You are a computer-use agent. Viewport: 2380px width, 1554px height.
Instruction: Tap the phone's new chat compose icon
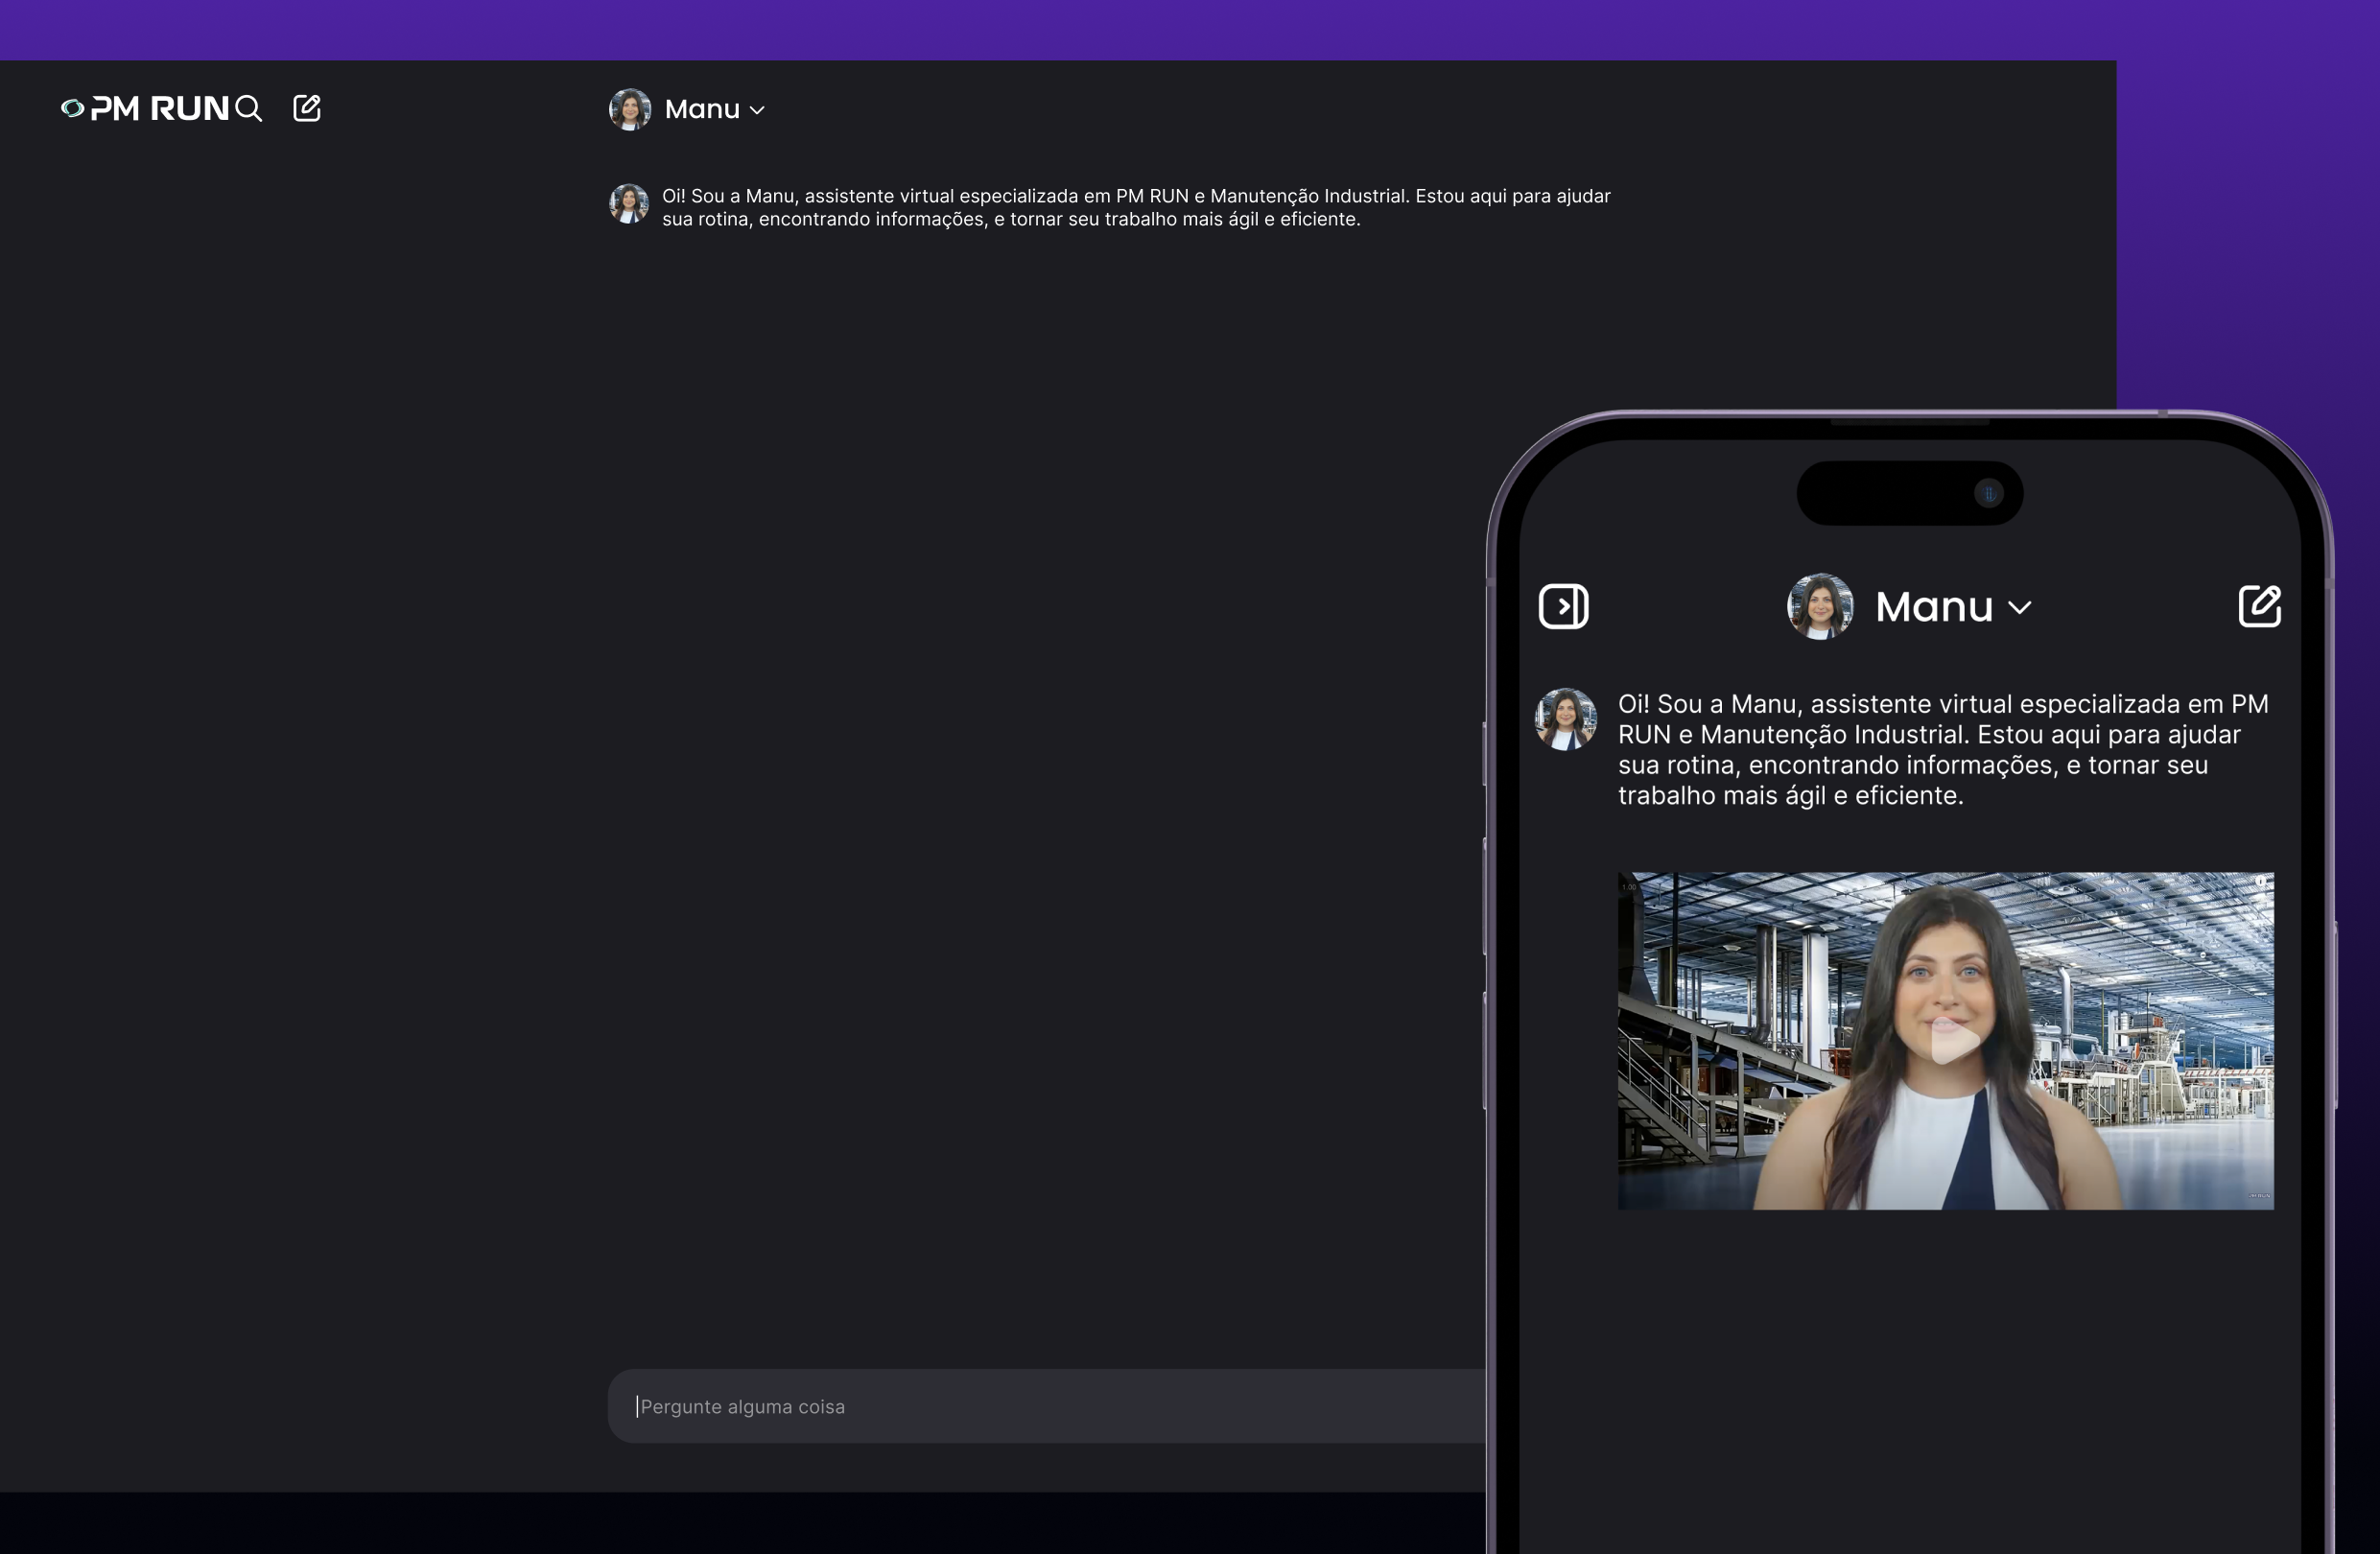(x=2259, y=606)
